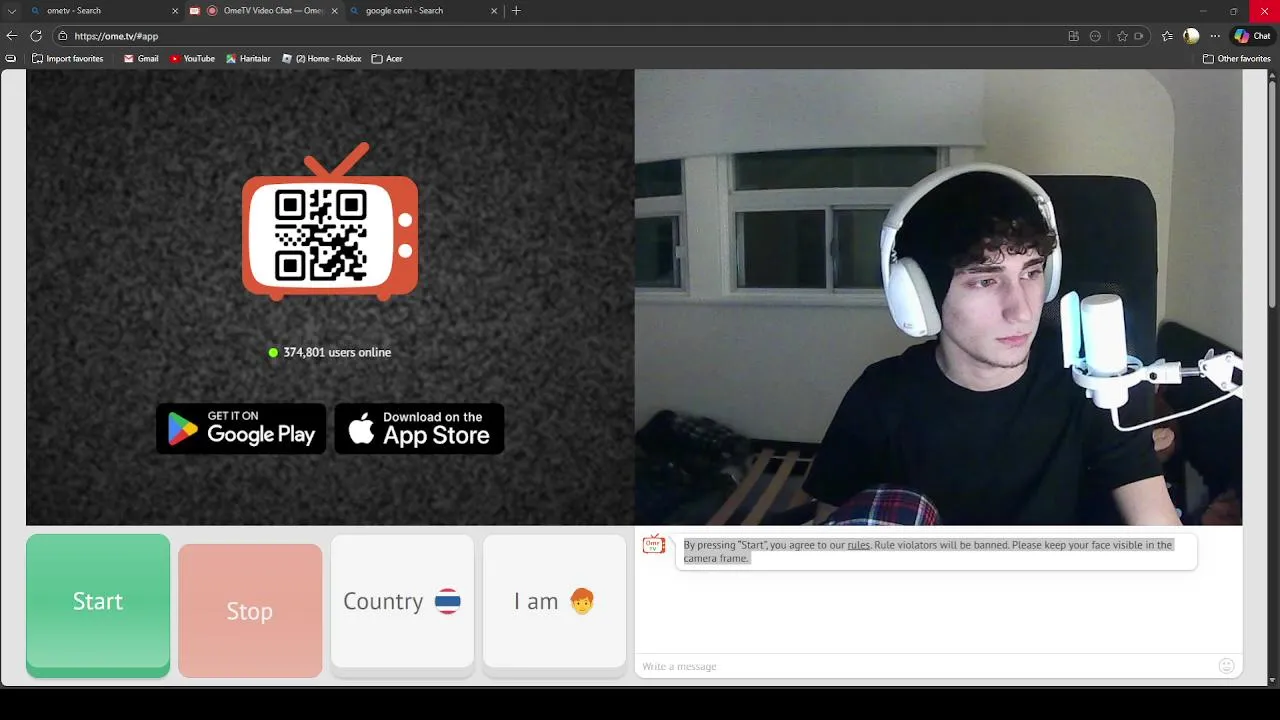
Task: Click the person emoji on 'I am'
Action: [x=582, y=601]
